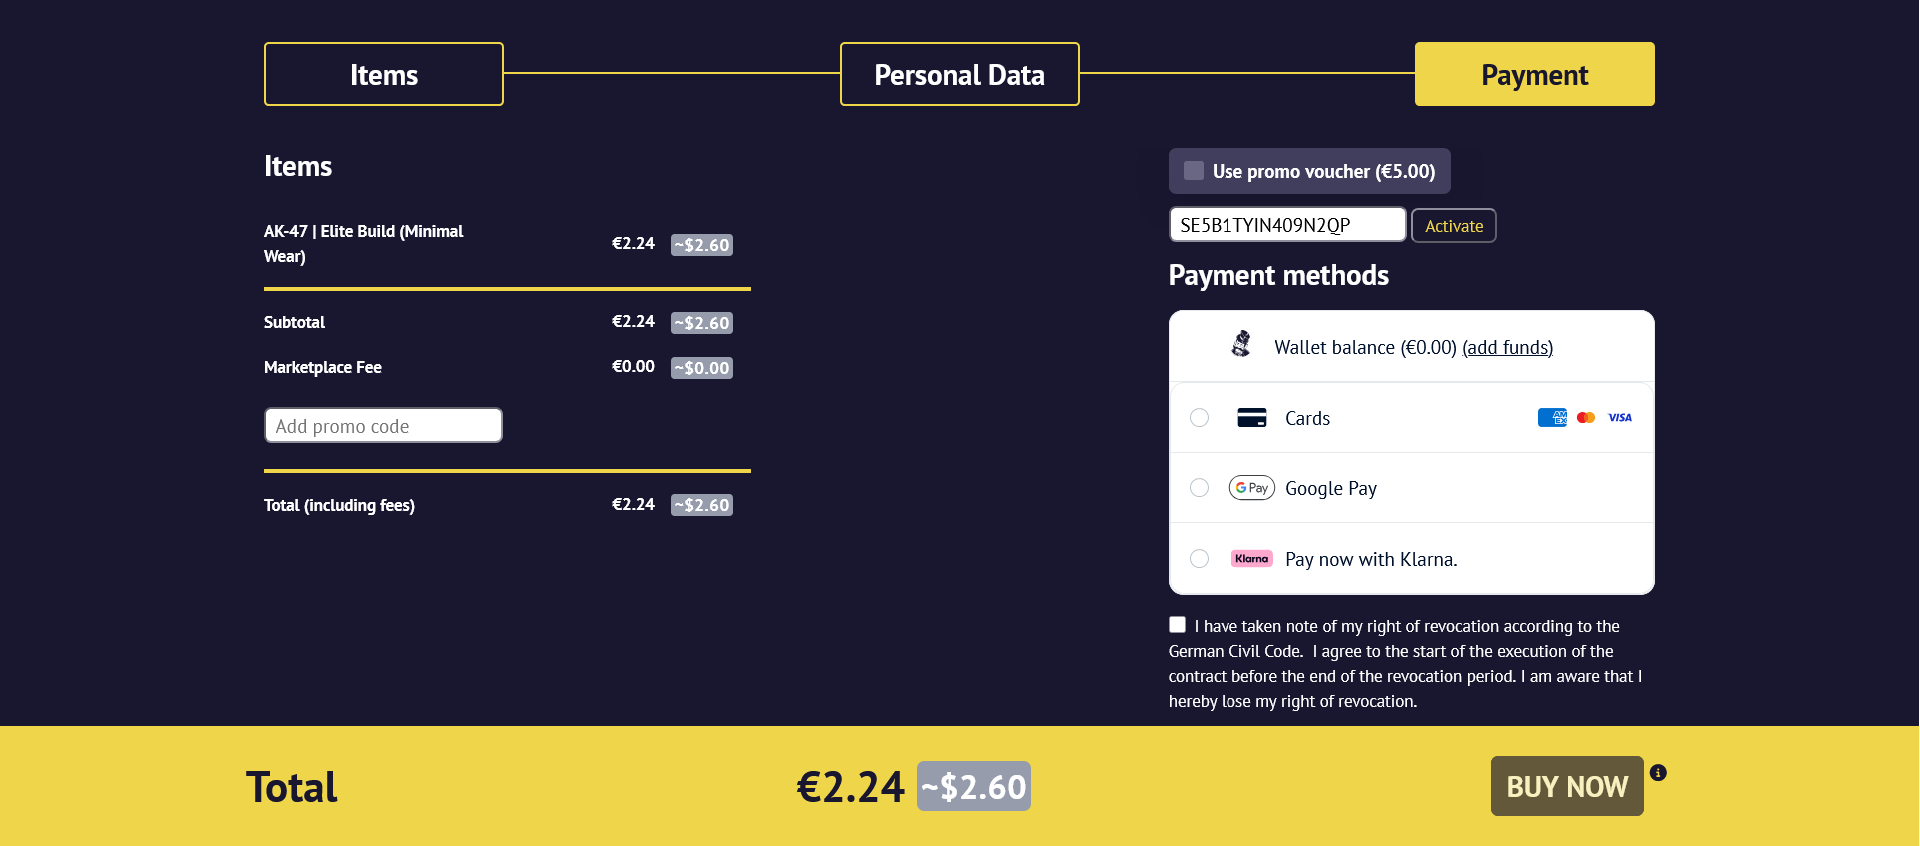Click the Mastercard logo
This screenshot has height=846, width=1920.
coord(1586,418)
